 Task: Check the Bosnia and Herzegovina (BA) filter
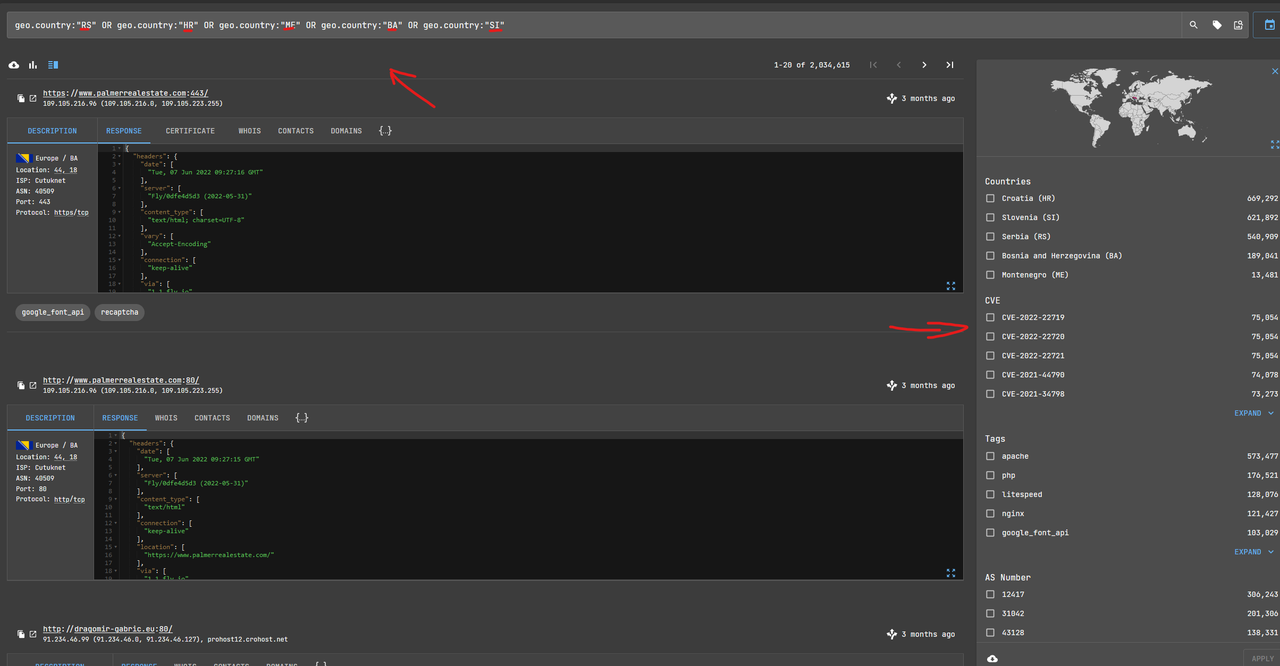(x=990, y=255)
